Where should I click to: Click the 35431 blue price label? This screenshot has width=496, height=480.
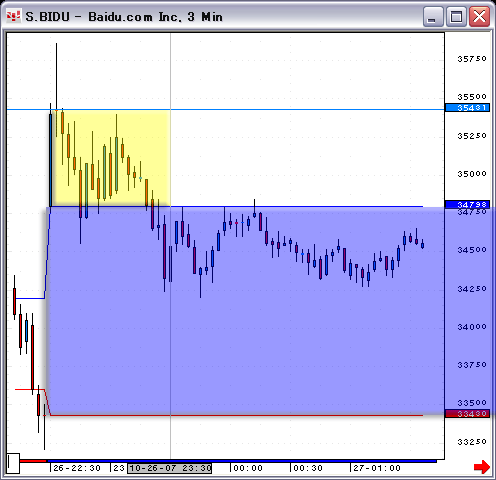click(467, 108)
